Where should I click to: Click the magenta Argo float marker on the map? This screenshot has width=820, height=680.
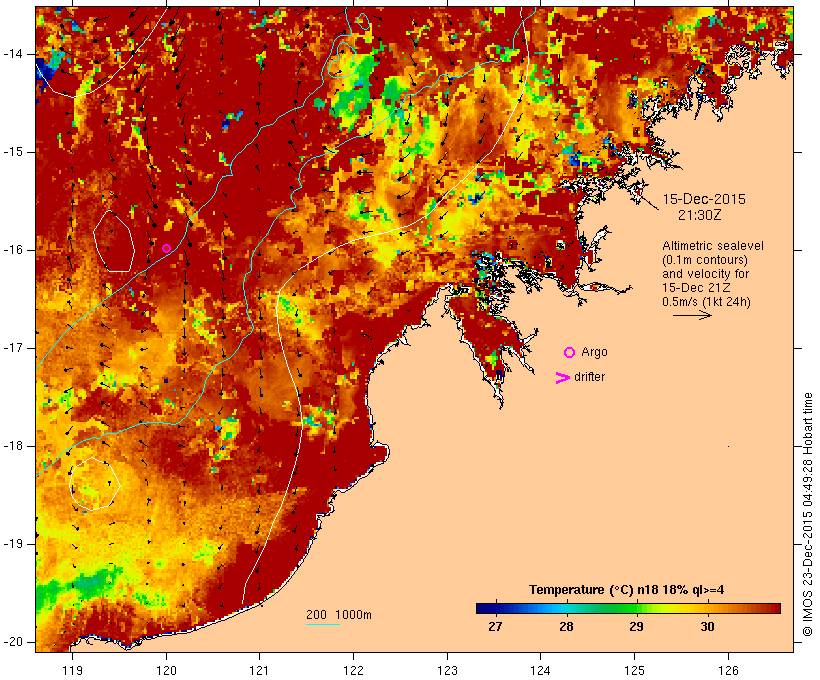click(166, 248)
